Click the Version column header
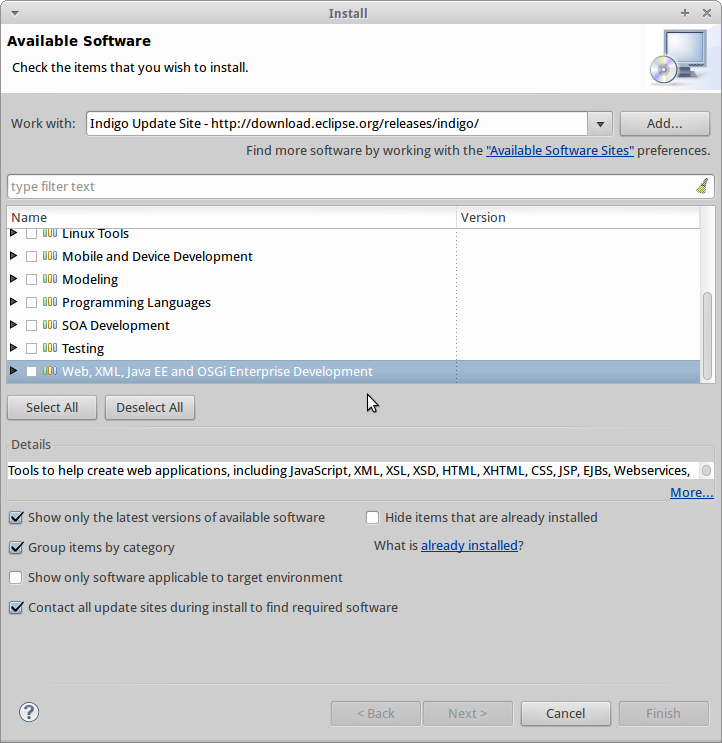722x743 pixels. [x=578, y=217]
